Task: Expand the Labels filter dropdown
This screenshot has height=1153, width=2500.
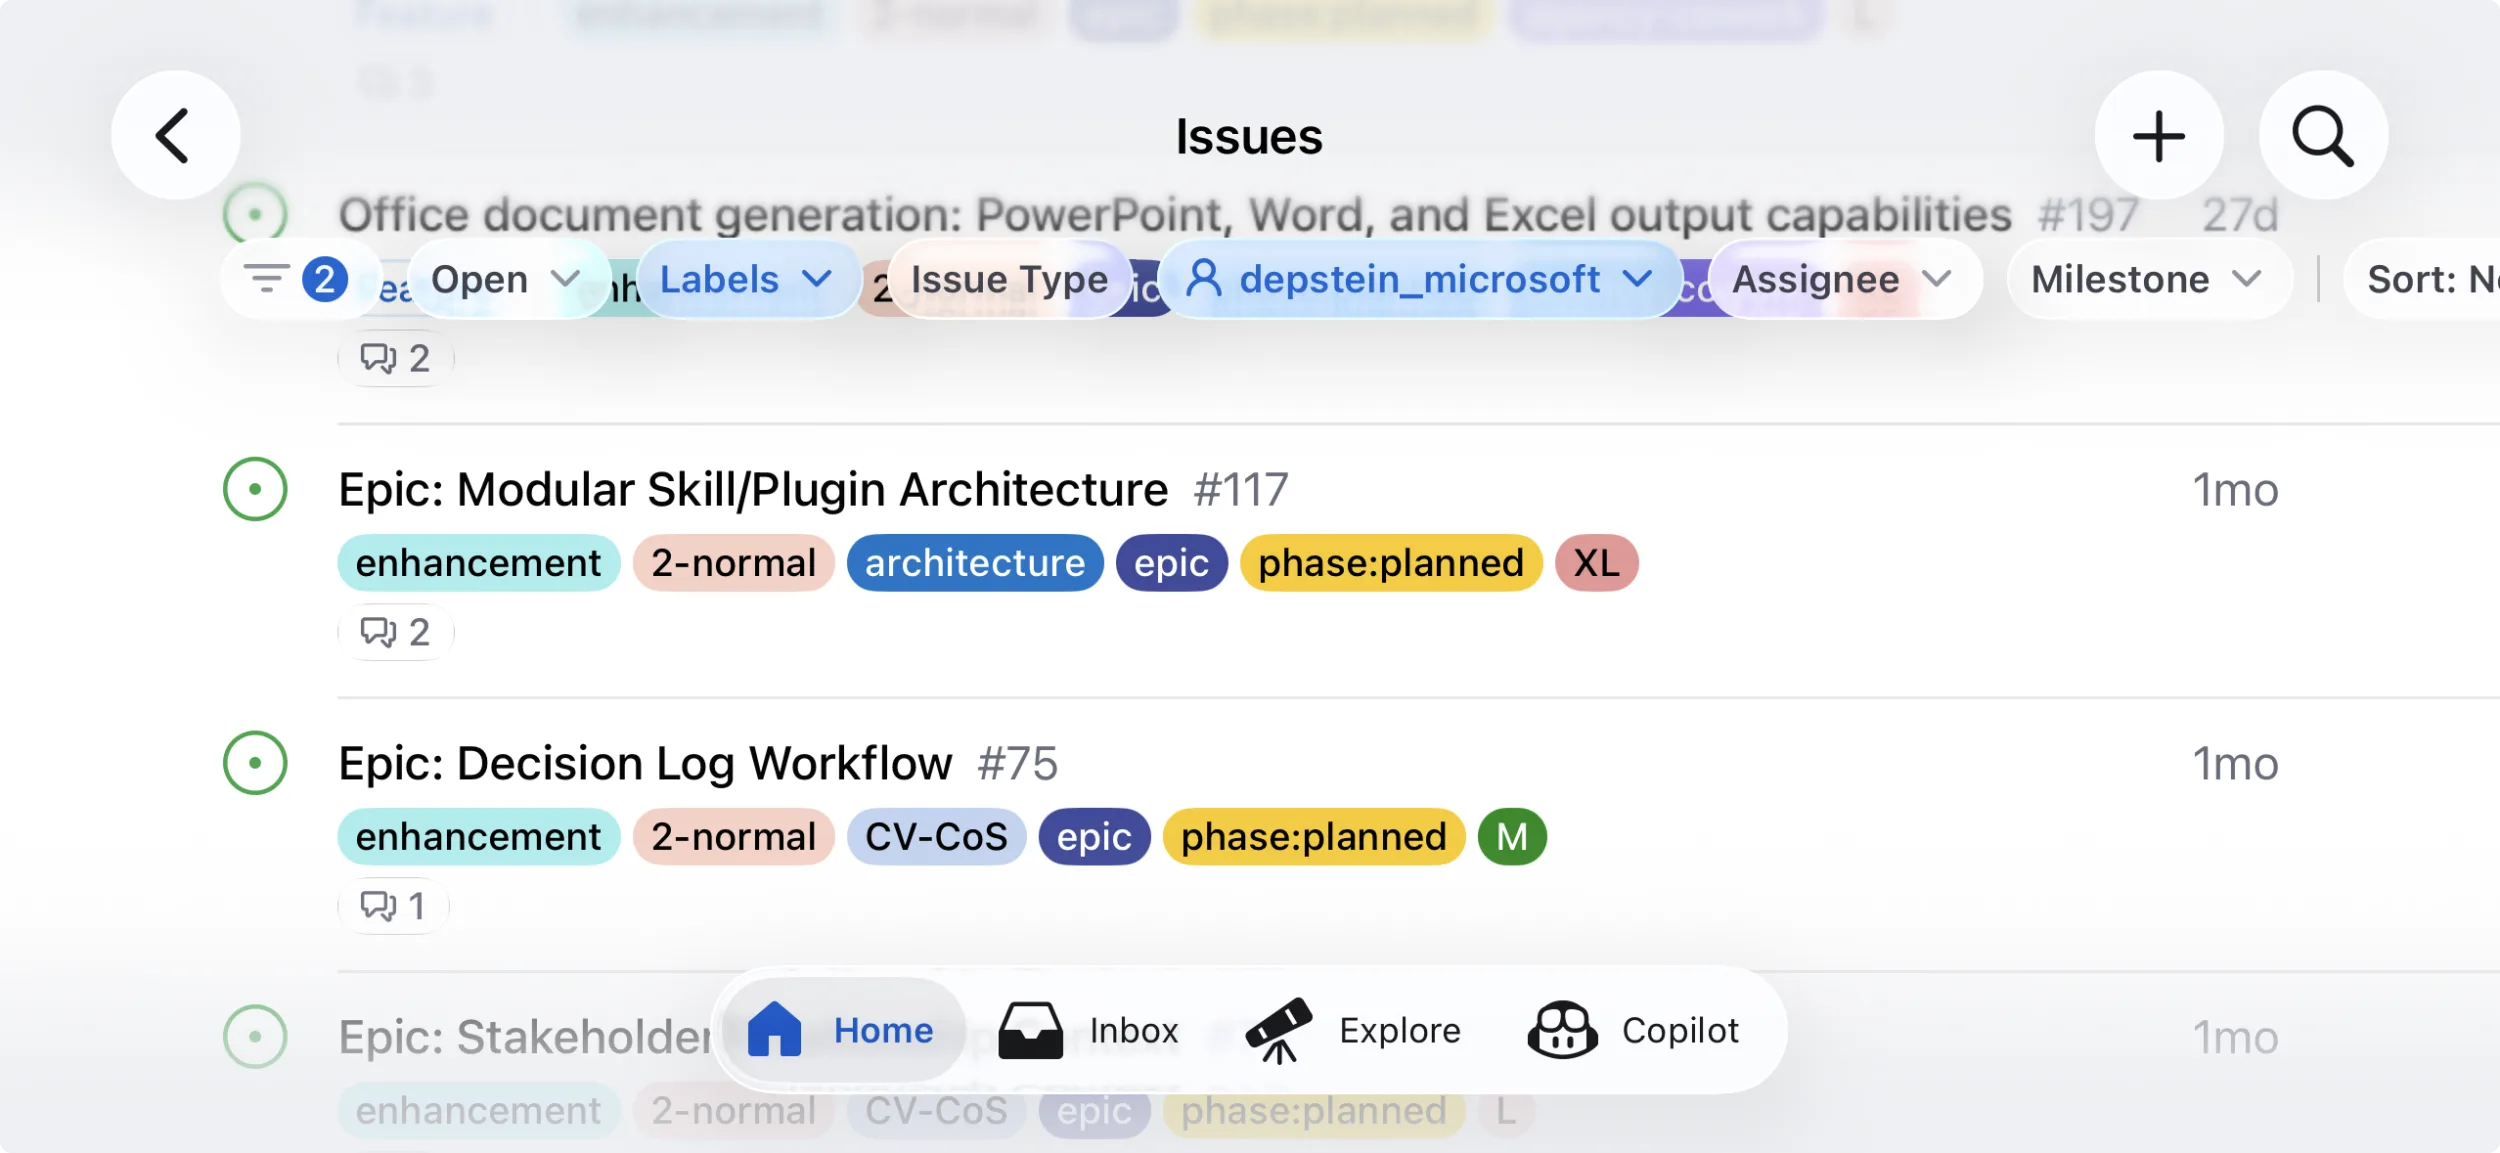Action: (x=746, y=279)
